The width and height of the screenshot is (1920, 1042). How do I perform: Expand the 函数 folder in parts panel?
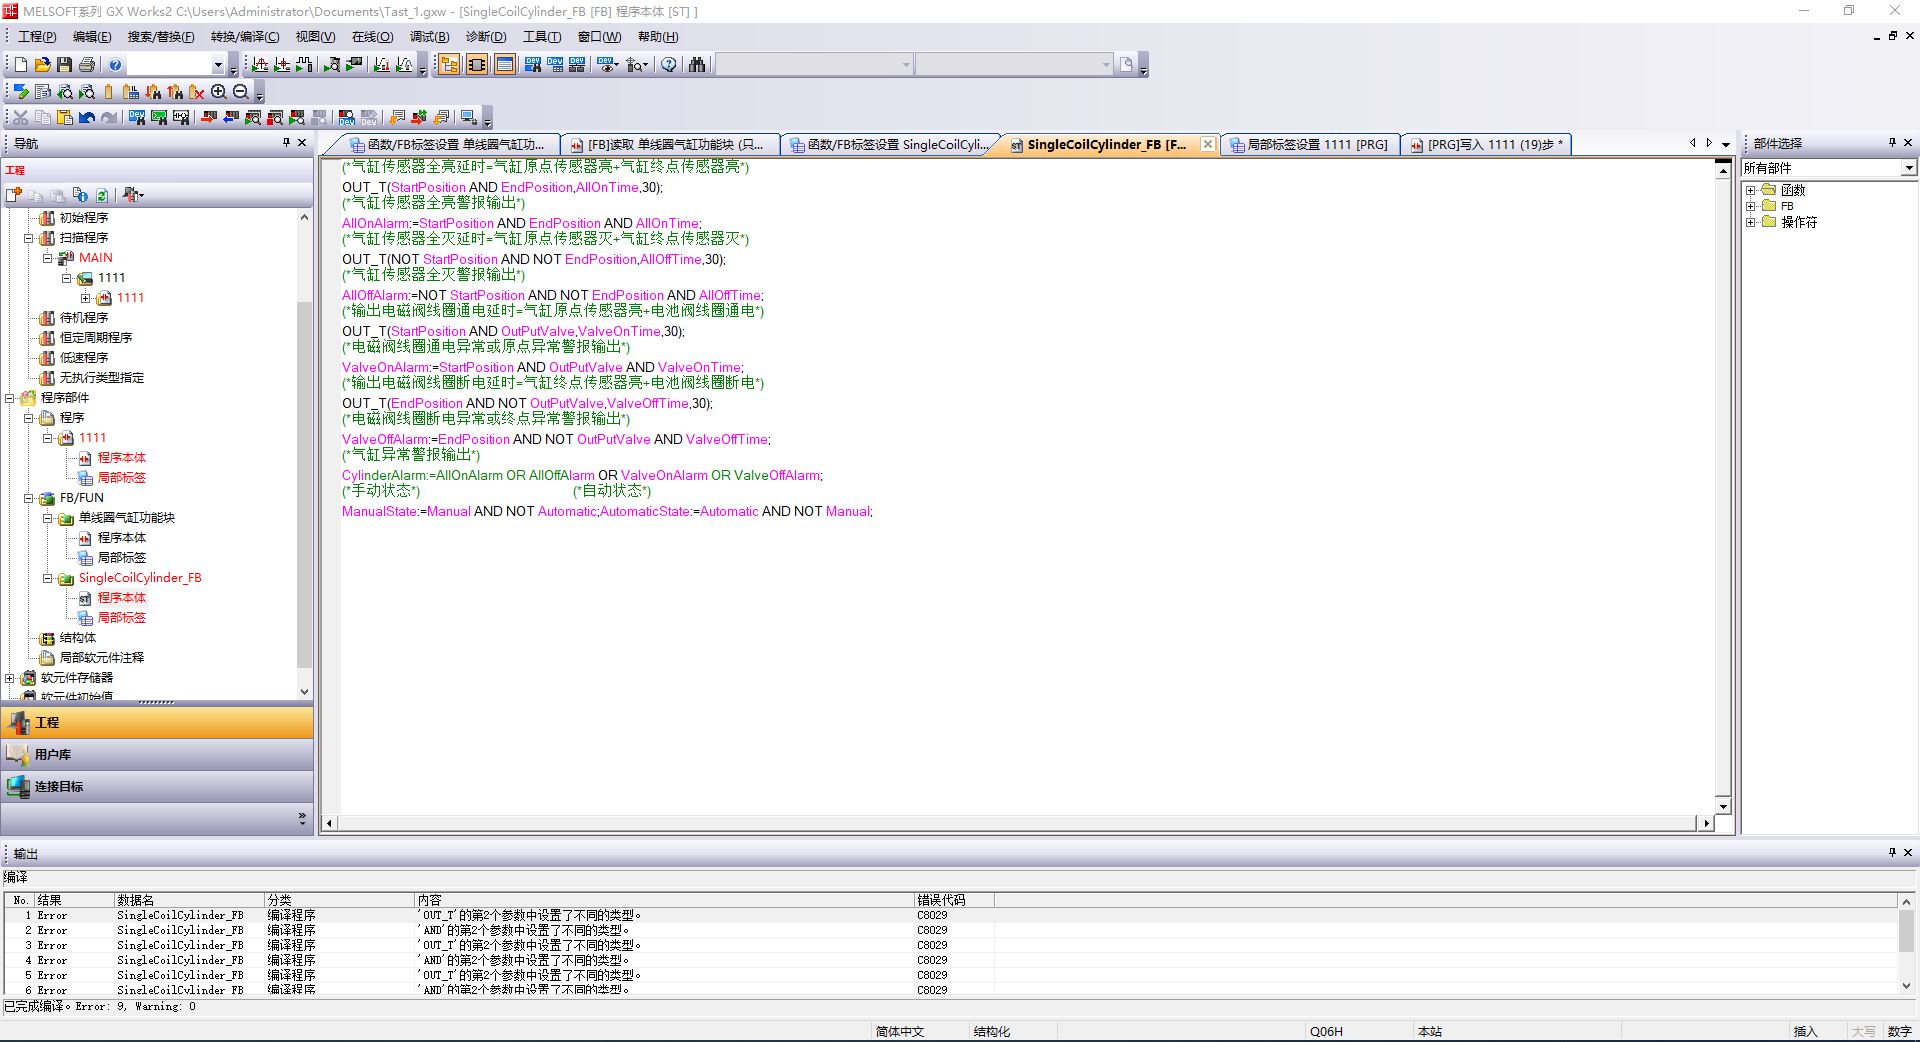pyautogui.click(x=1751, y=190)
